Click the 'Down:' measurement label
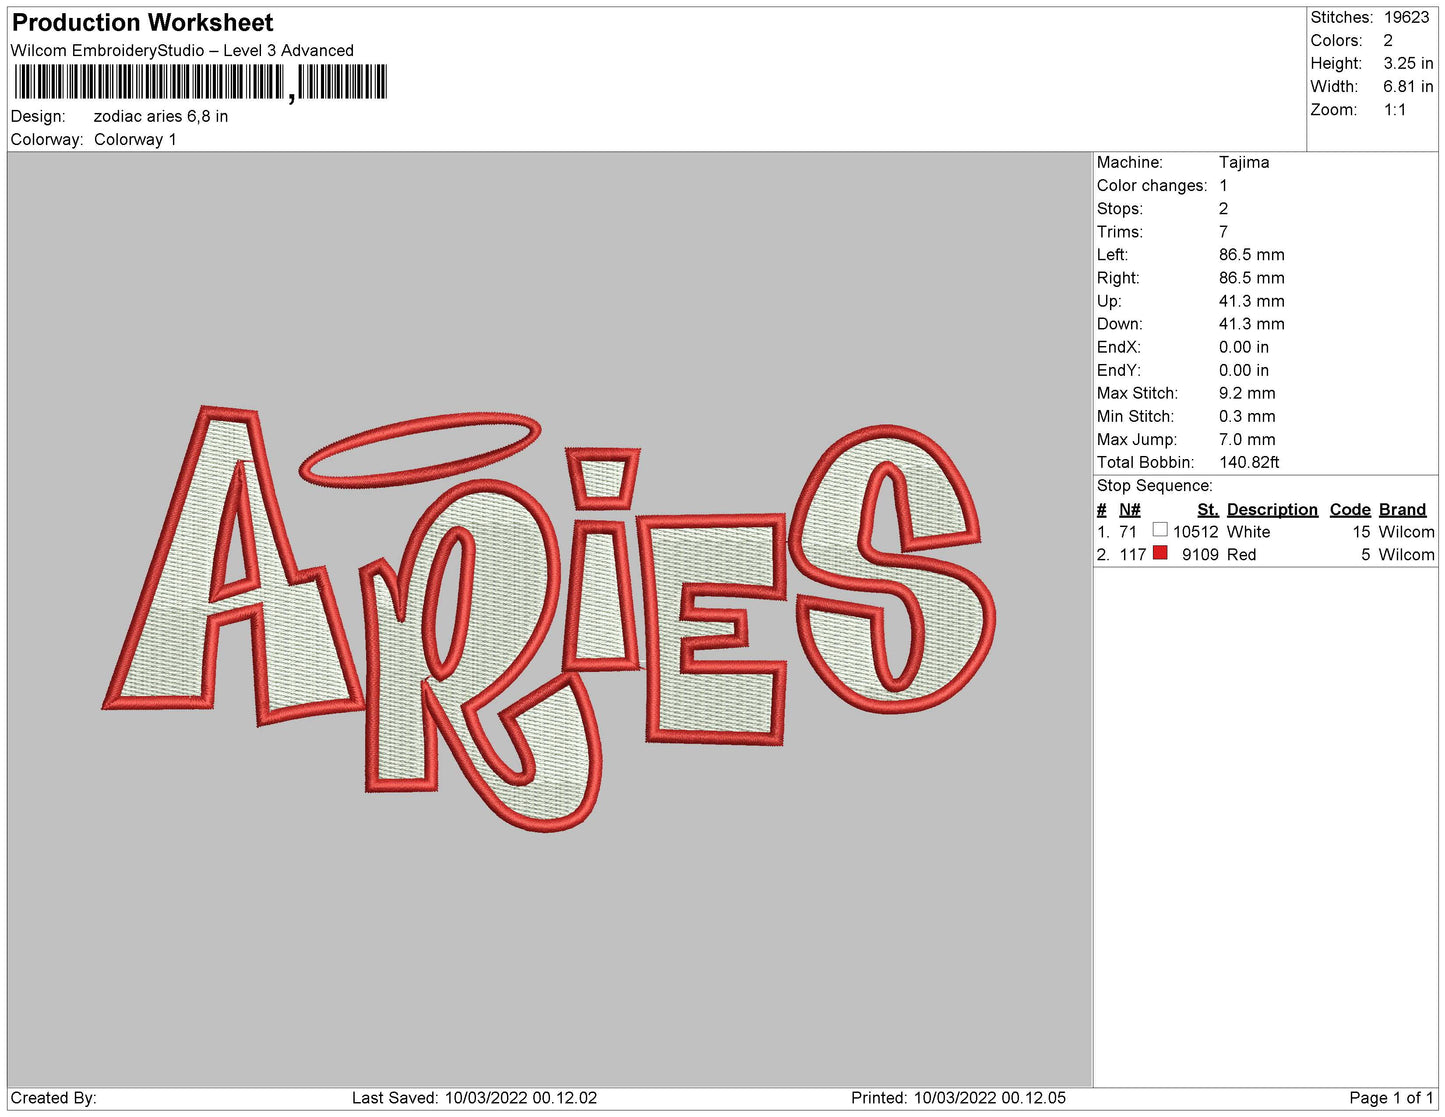Viewport: 1445px width, 1117px height. [1120, 323]
